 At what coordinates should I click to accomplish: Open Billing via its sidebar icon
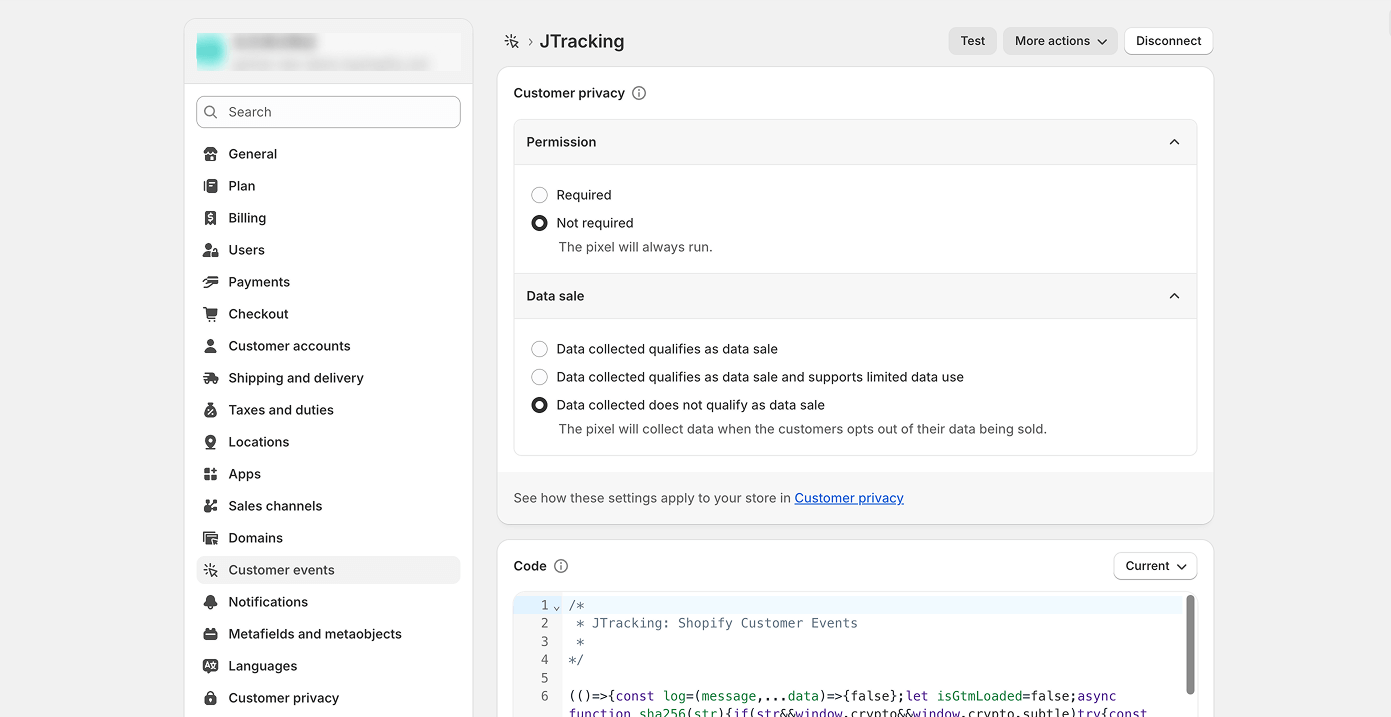(x=210, y=218)
